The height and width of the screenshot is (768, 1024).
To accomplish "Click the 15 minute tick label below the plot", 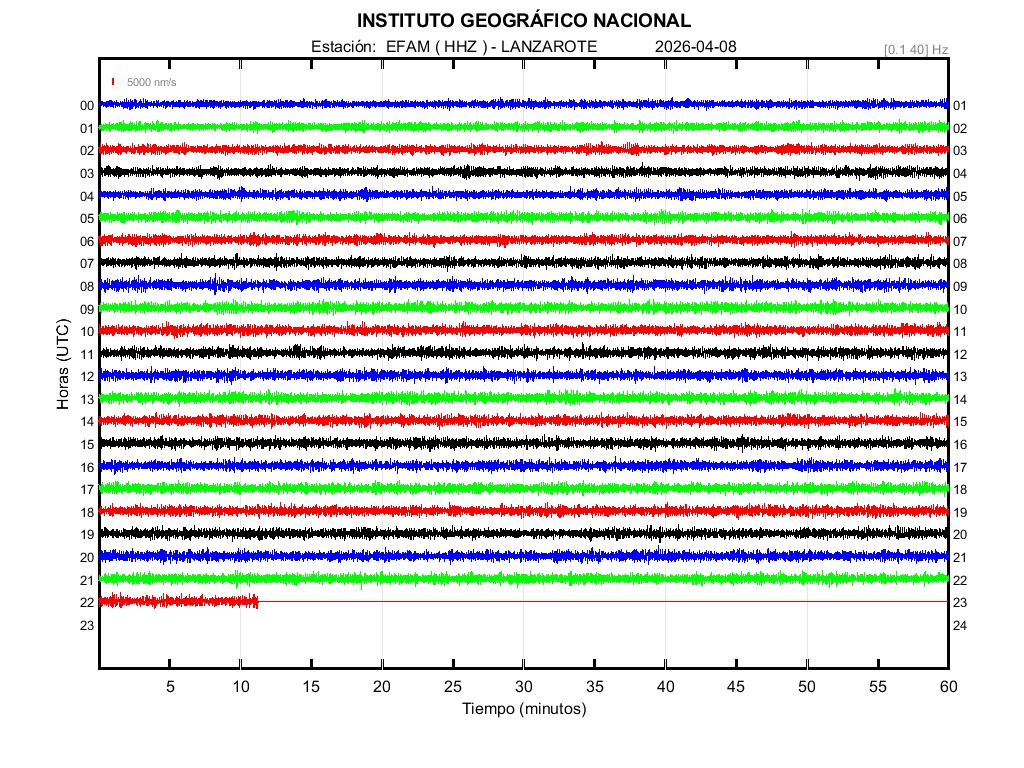I will pyautogui.click(x=312, y=686).
